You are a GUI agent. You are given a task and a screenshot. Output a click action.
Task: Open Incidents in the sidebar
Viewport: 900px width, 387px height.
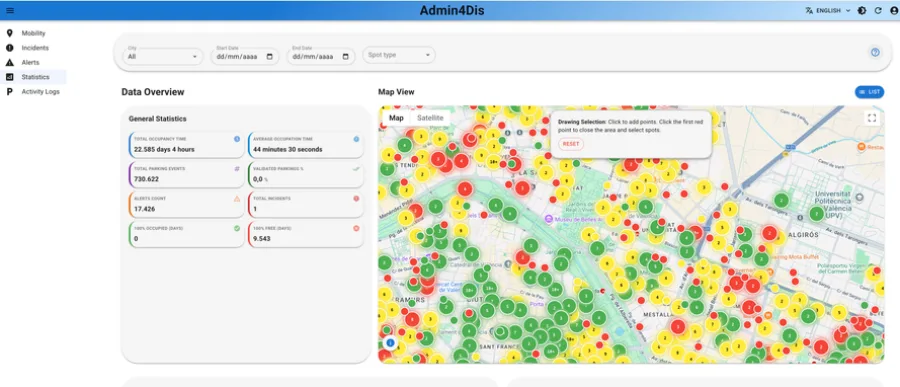pyautogui.click(x=35, y=48)
